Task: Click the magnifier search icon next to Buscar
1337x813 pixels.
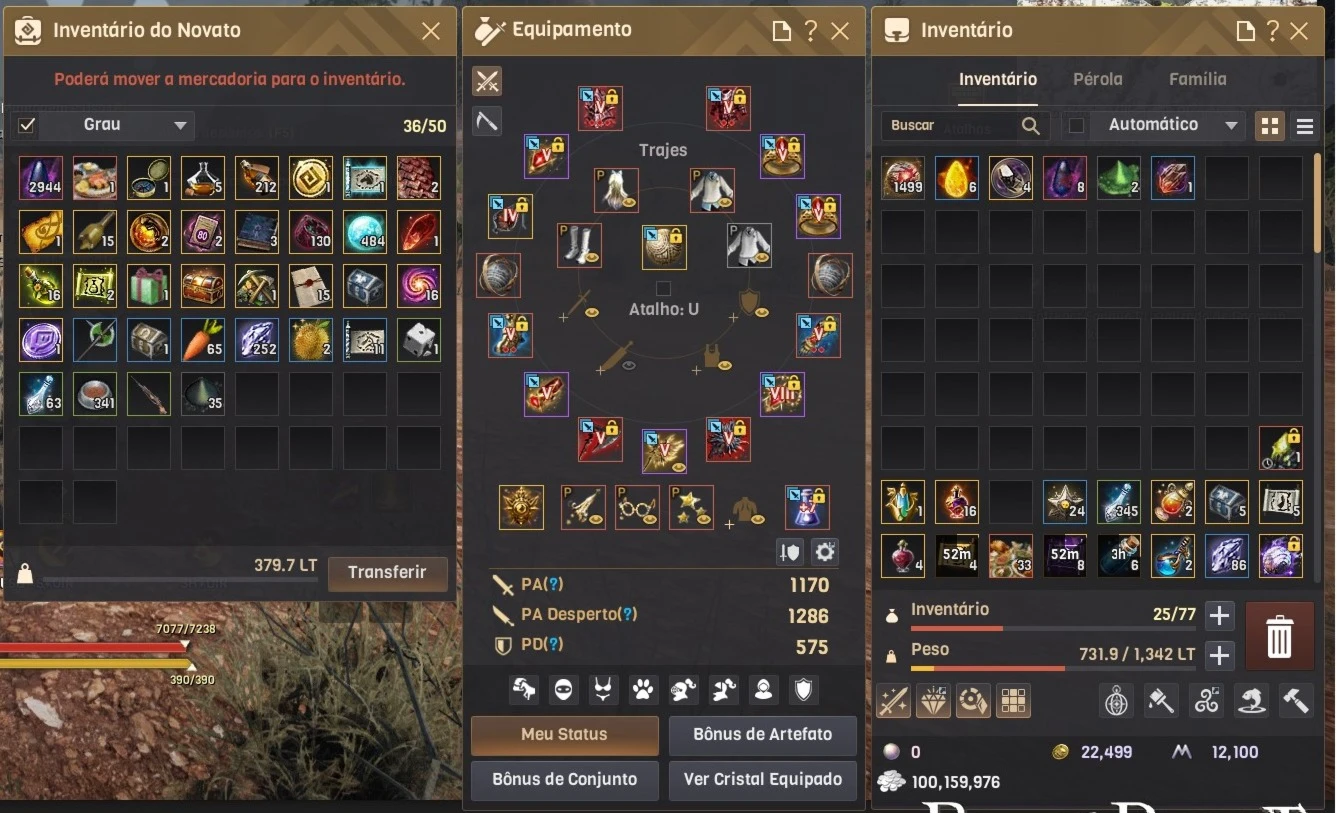Action: tap(1031, 126)
